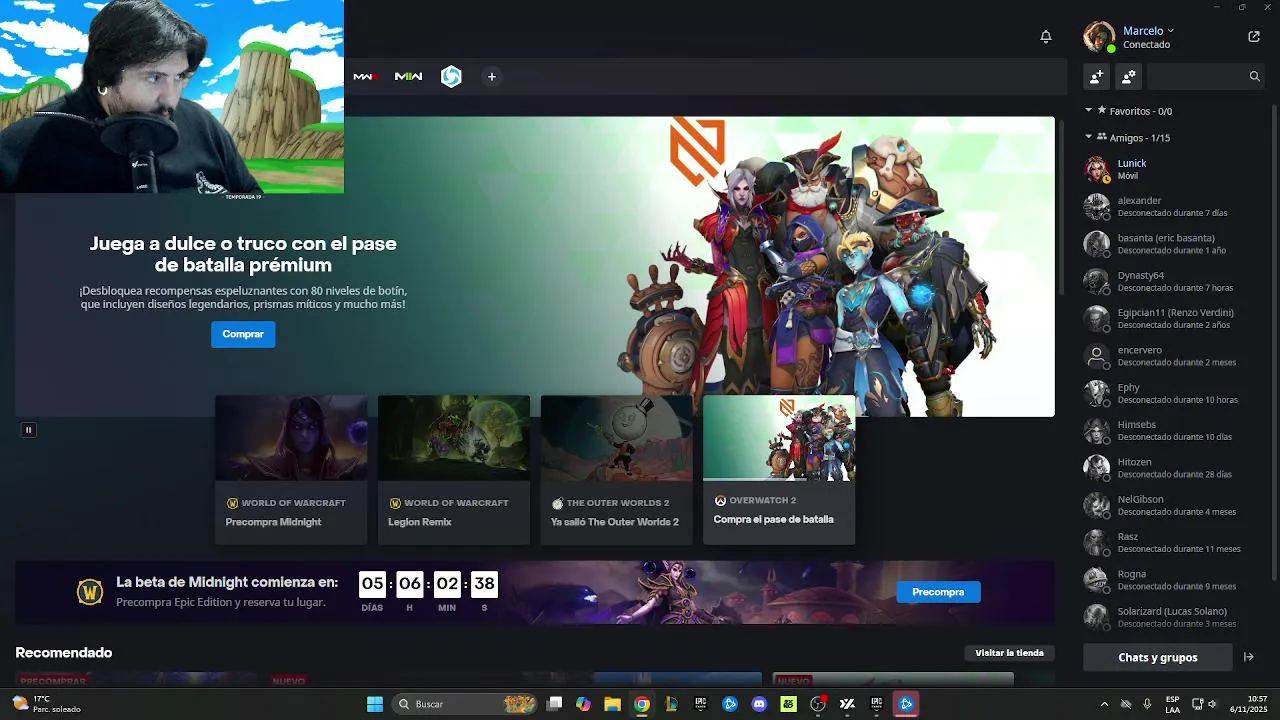Select friend basanta (eric basanta)
Viewport: 1280px width, 720px height.
(1176, 244)
